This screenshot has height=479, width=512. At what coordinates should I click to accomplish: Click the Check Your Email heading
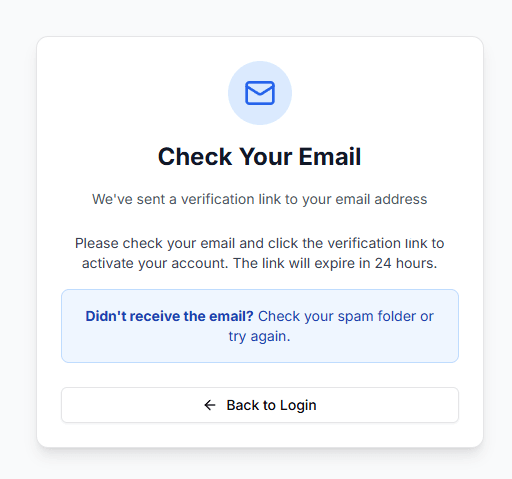[x=260, y=156]
